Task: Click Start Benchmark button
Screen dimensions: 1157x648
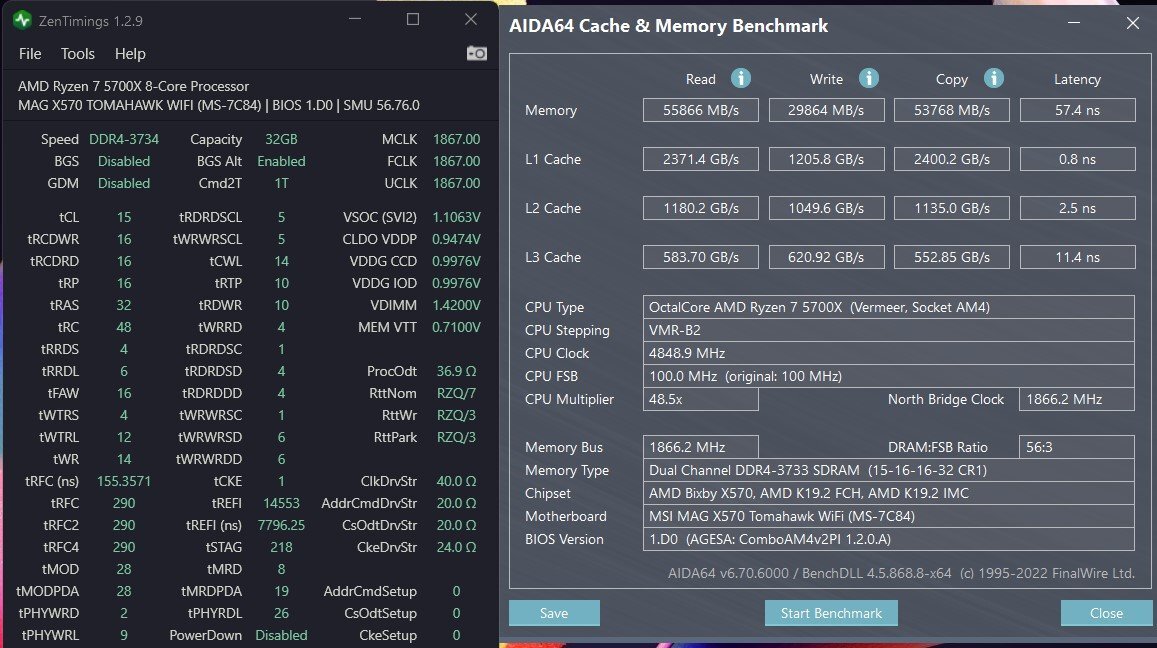Action: pos(831,613)
